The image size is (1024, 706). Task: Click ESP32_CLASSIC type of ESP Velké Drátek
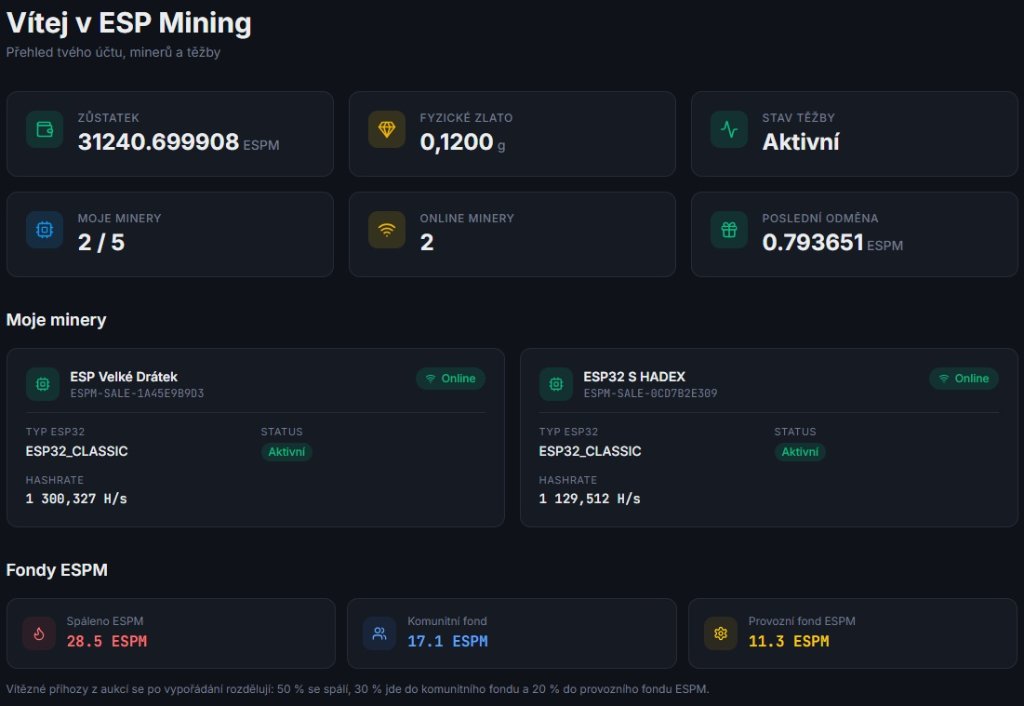click(x=77, y=451)
